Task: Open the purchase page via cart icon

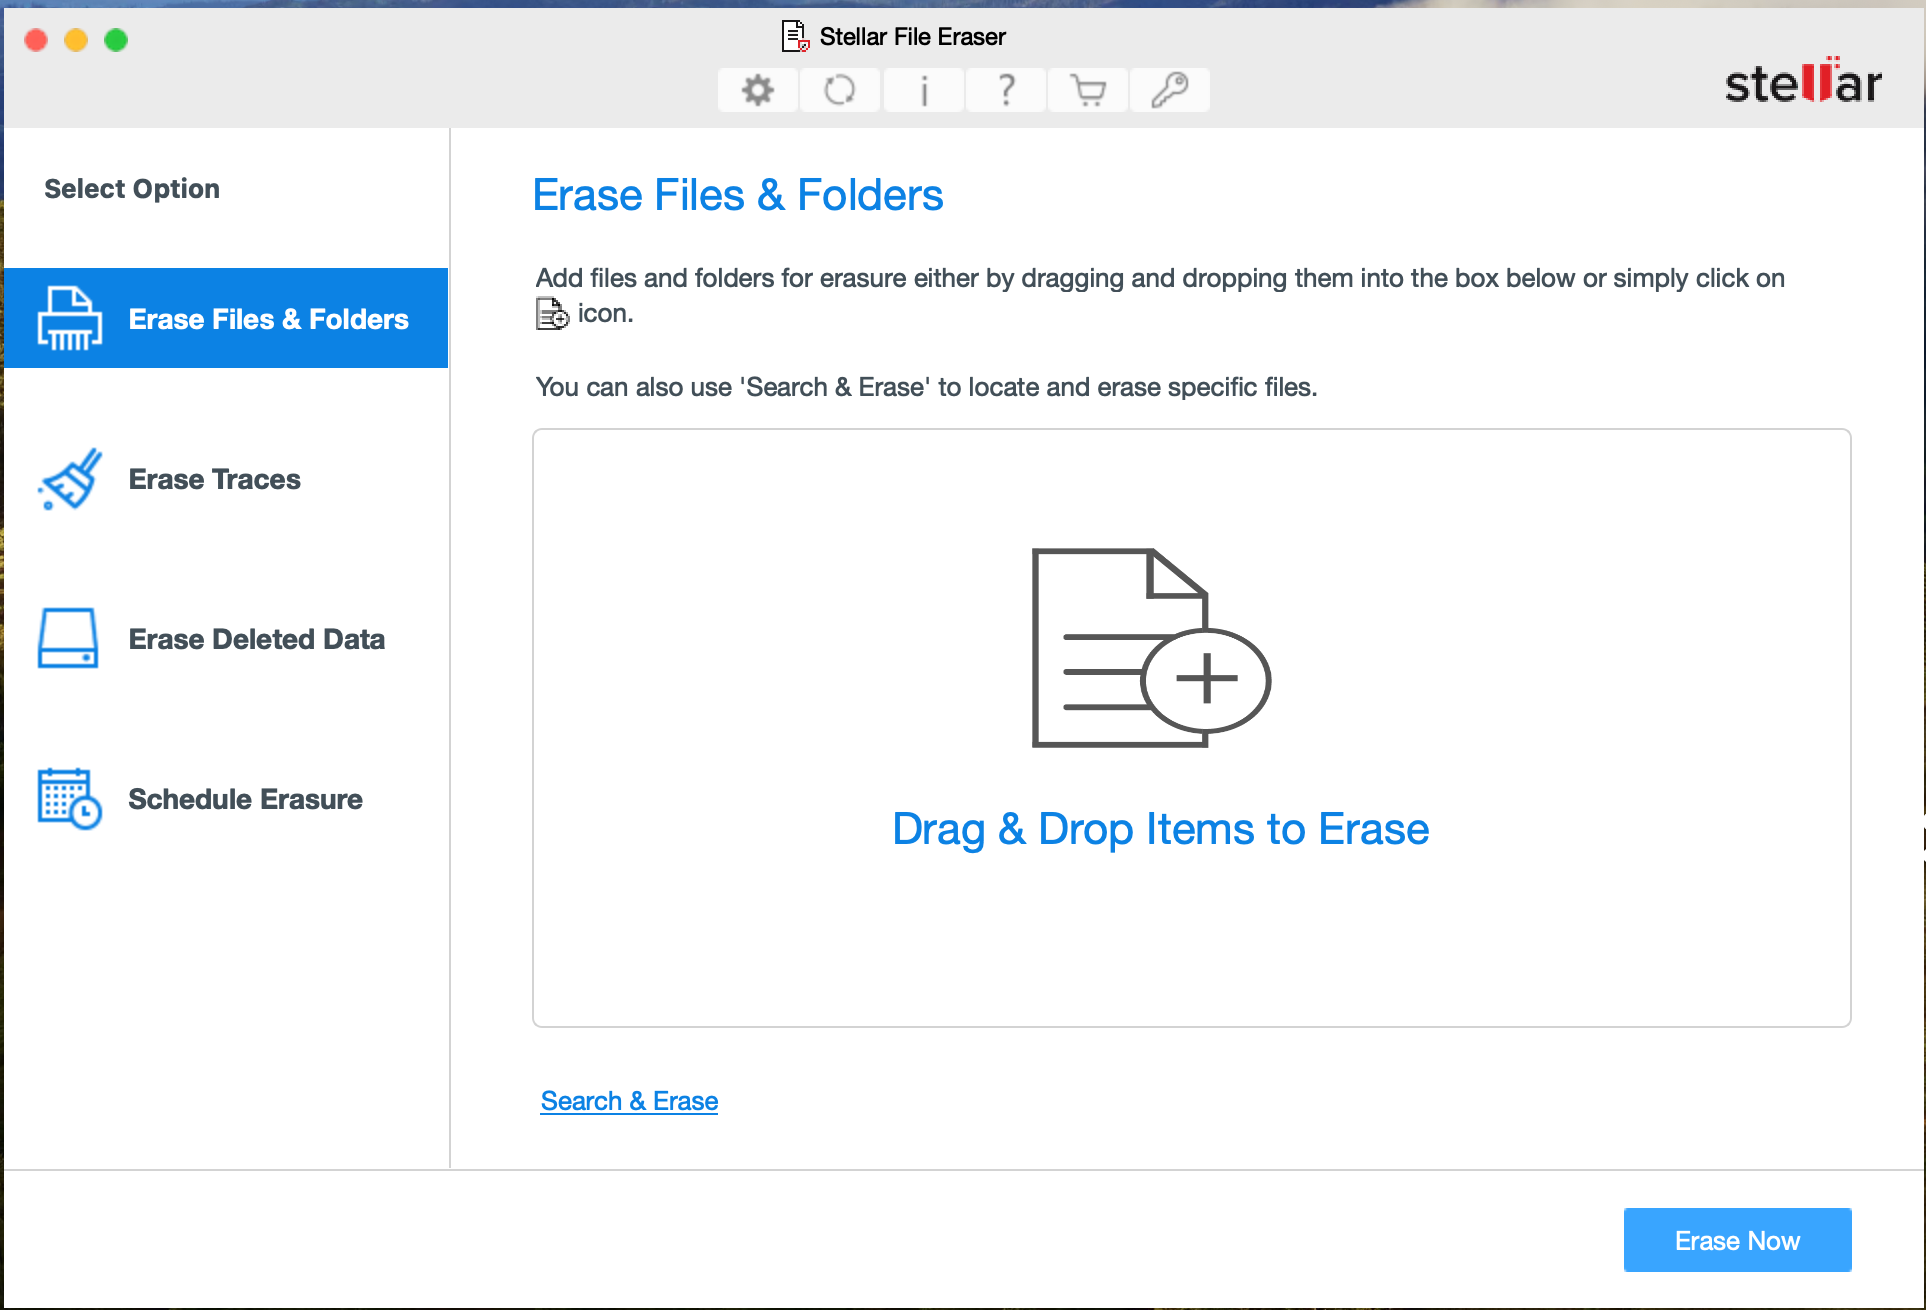Action: pos(1087,89)
